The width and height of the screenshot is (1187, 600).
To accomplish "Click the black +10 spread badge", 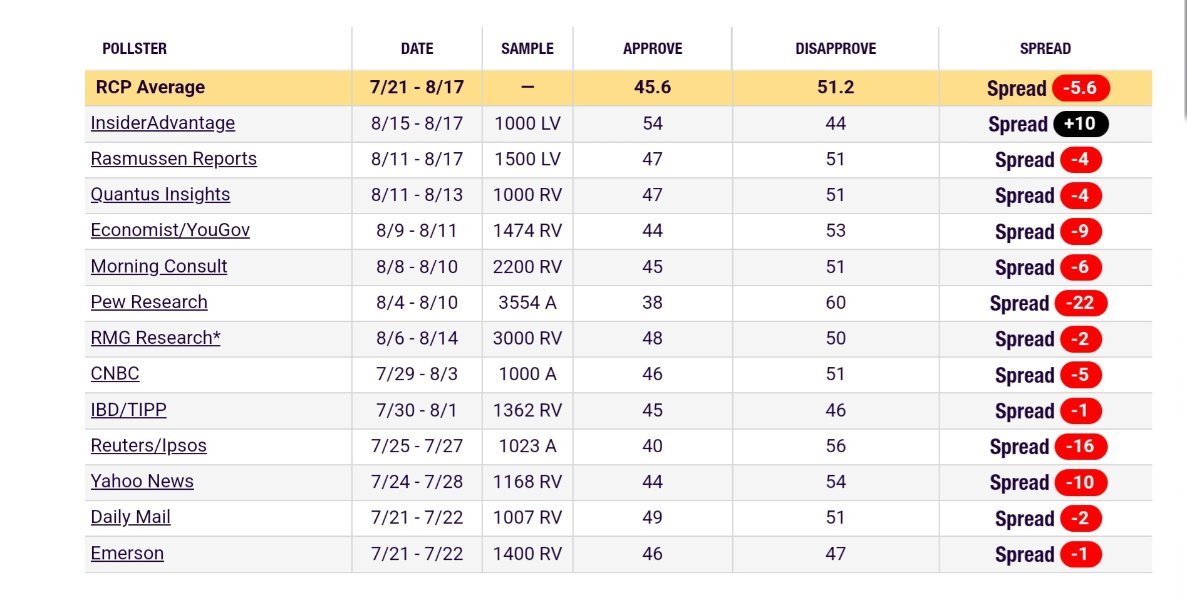I will tap(1080, 124).
